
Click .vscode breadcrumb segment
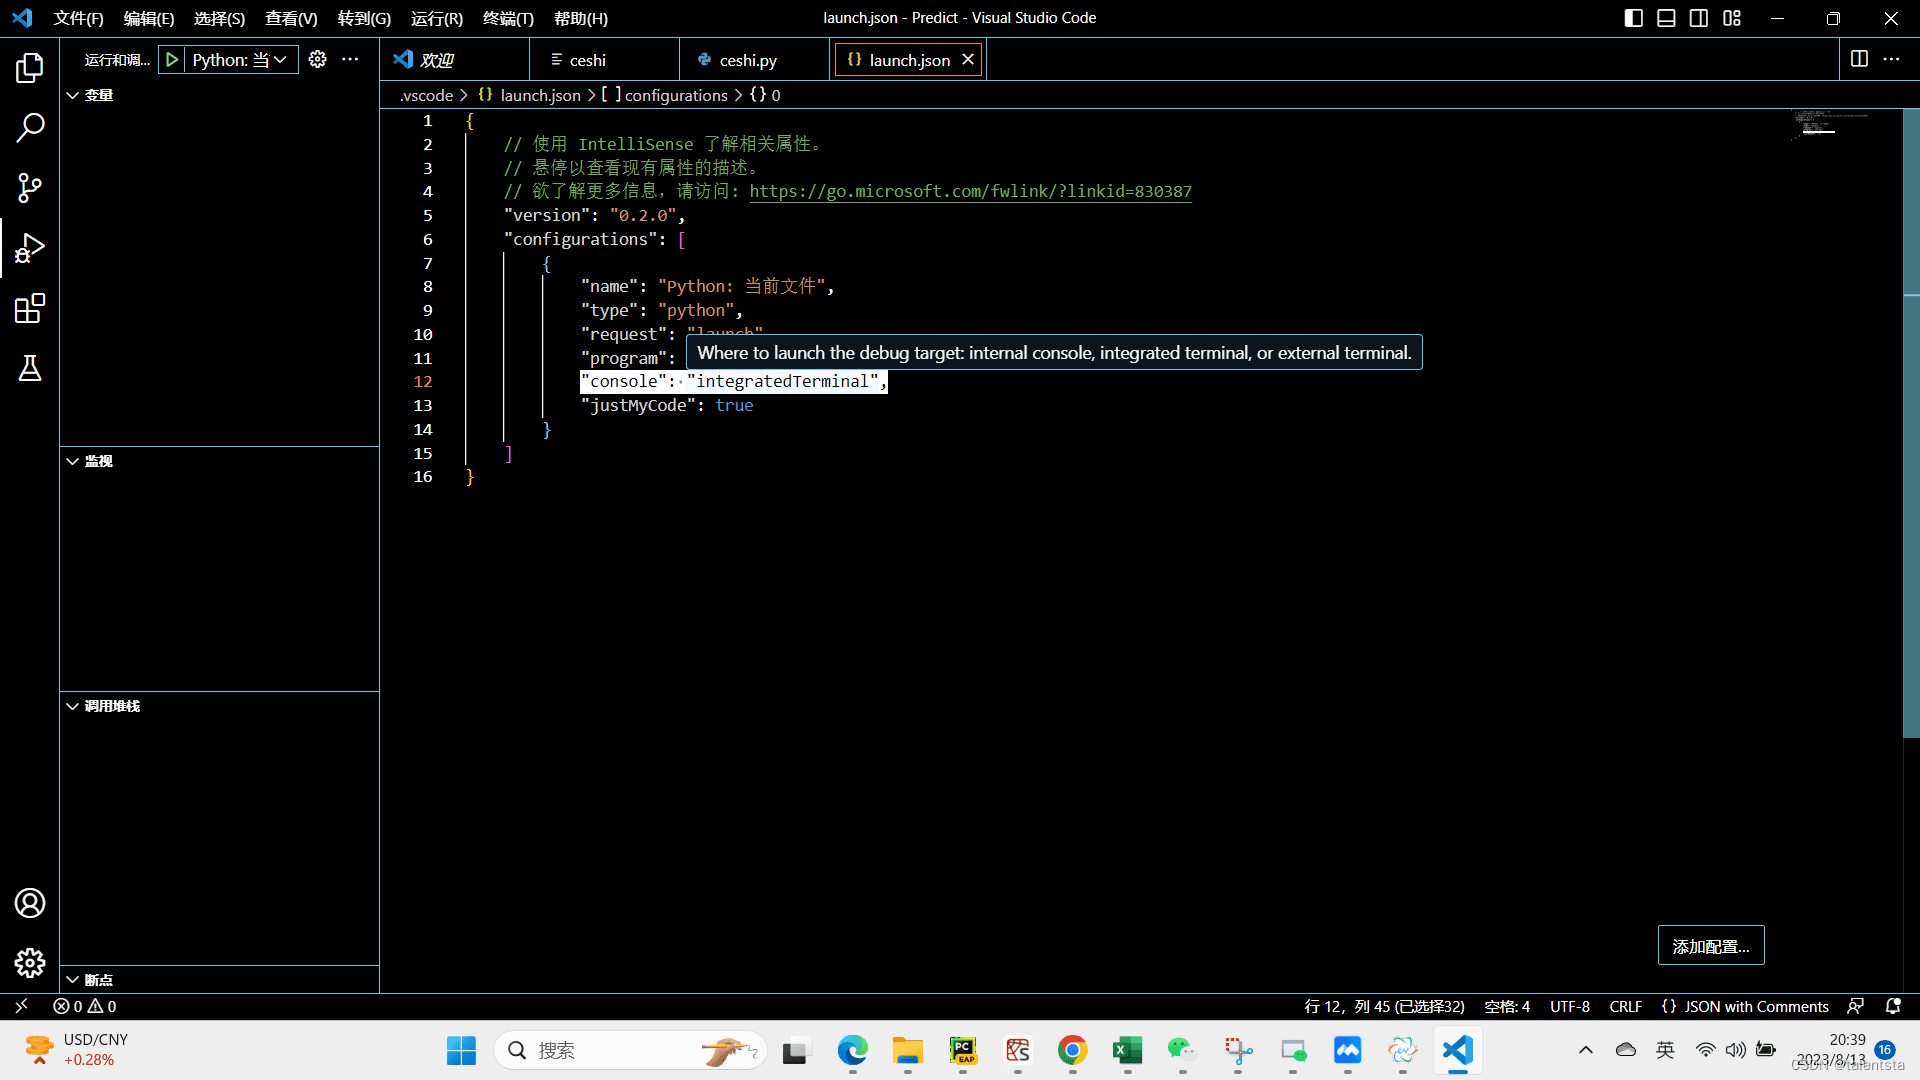tap(426, 95)
